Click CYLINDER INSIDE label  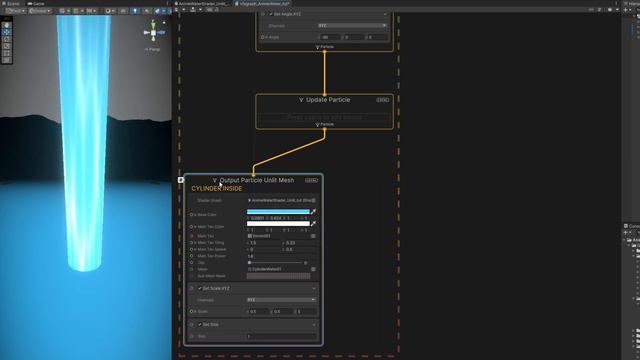click(217, 189)
